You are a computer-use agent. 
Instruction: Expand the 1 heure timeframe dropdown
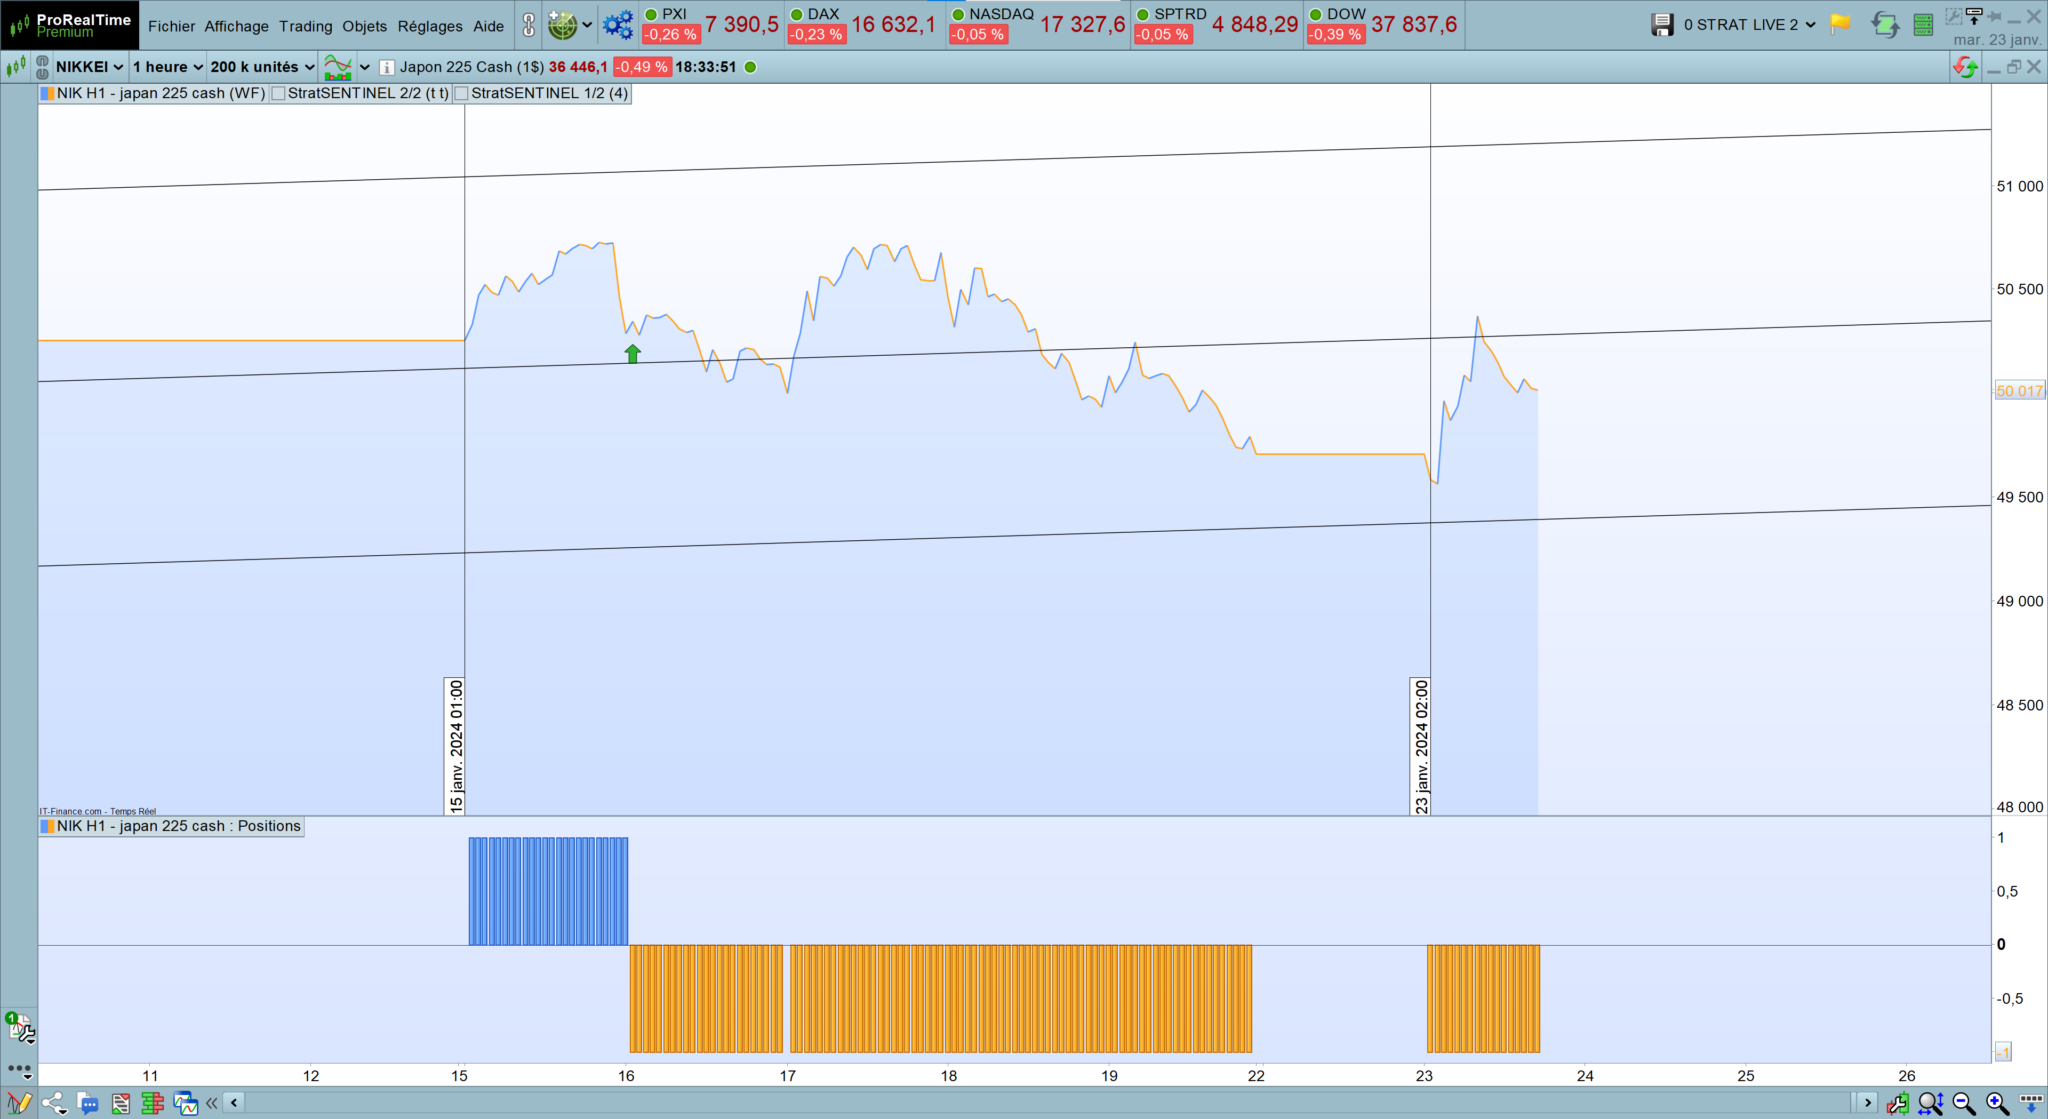tap(167, 67)
